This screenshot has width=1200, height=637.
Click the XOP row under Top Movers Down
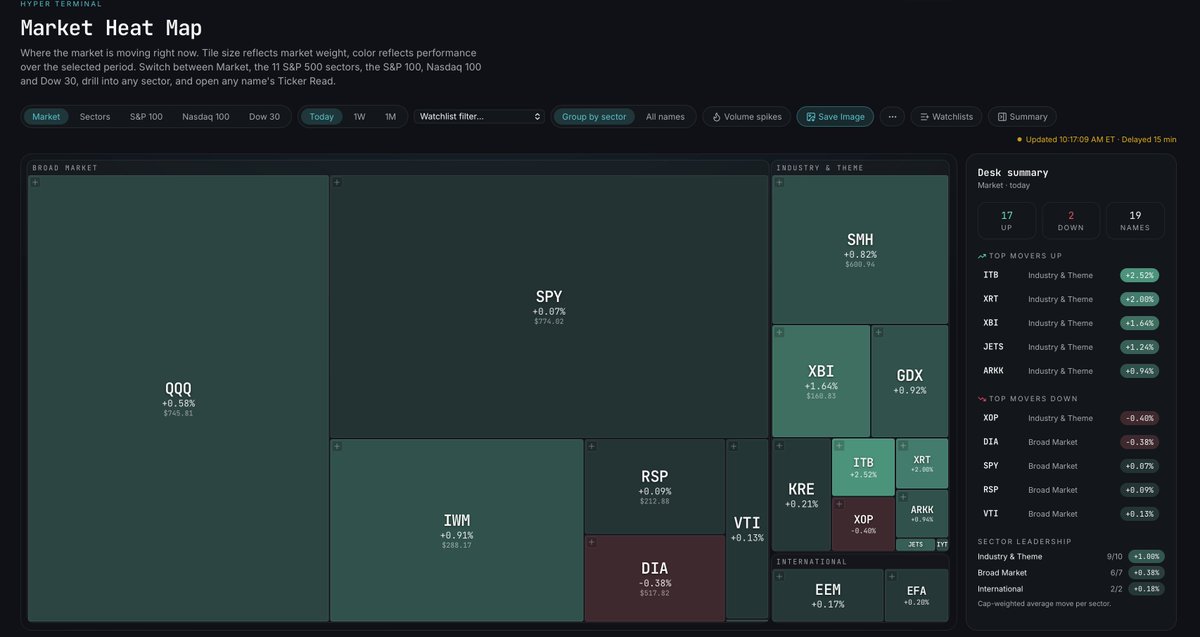pos(1071,418)
